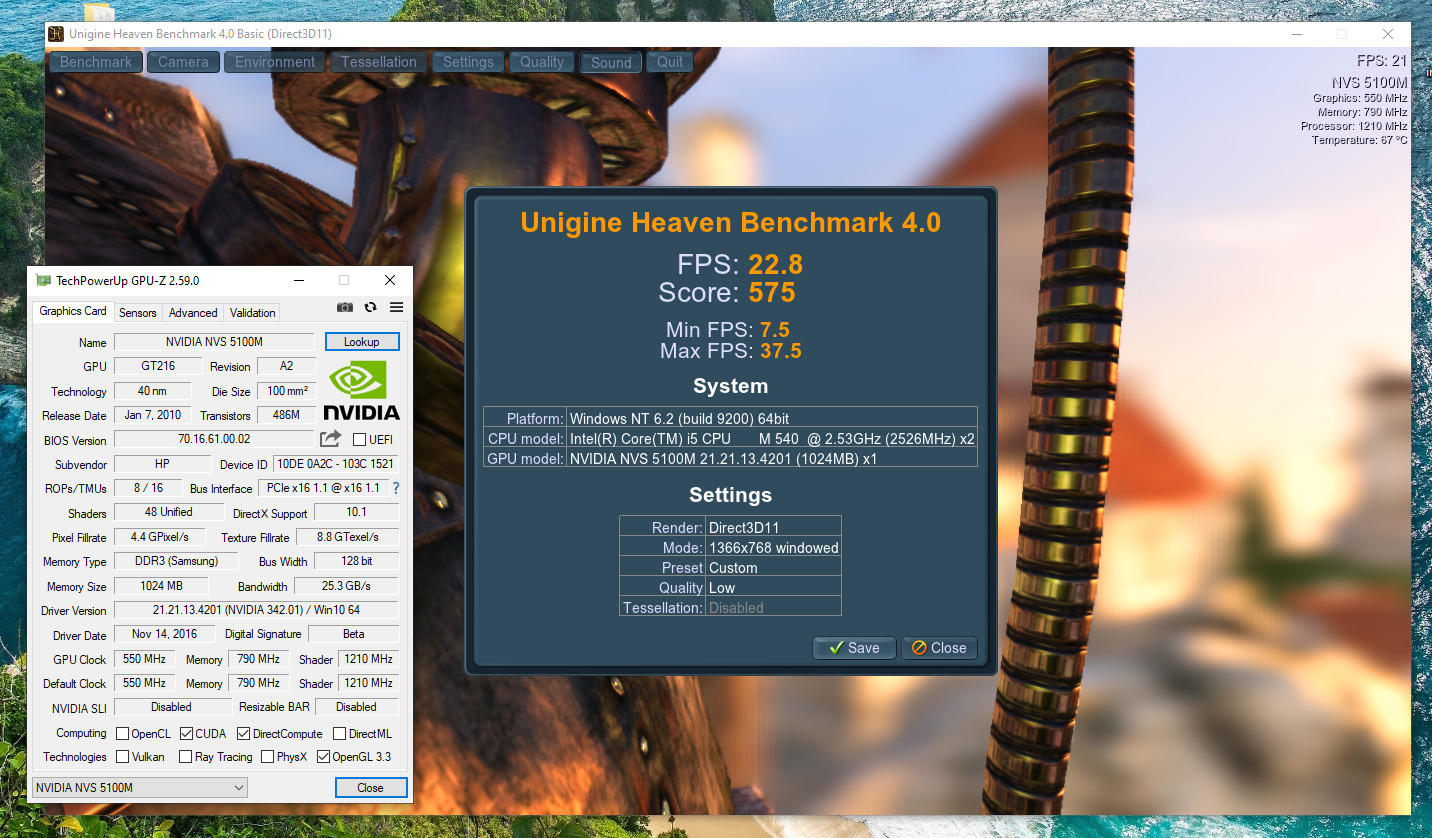1432x838 pixels.
Task: Click the Platform row Windows NT 6.2
Action: coord(730,418)
